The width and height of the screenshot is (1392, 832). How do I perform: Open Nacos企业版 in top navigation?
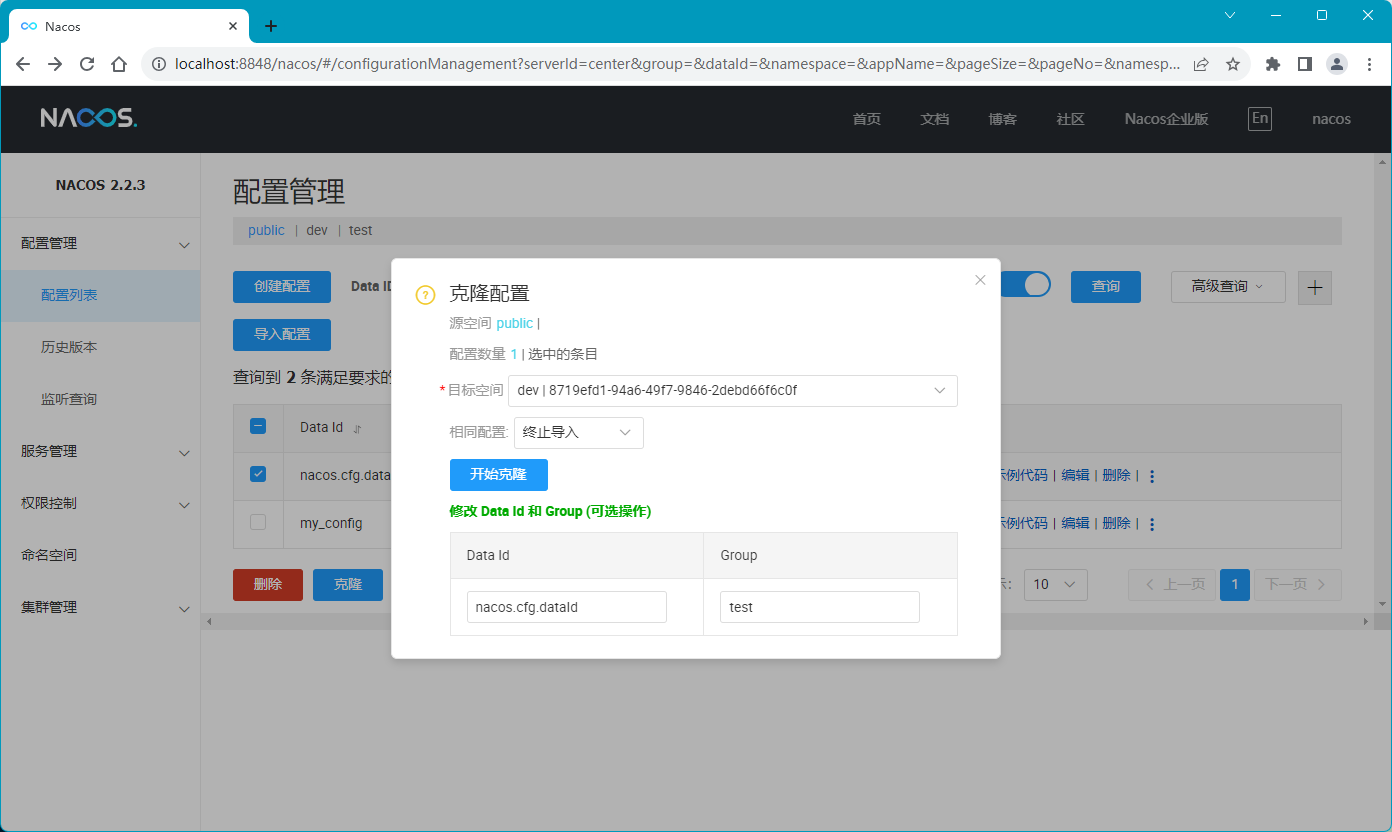coord(1166,119)
